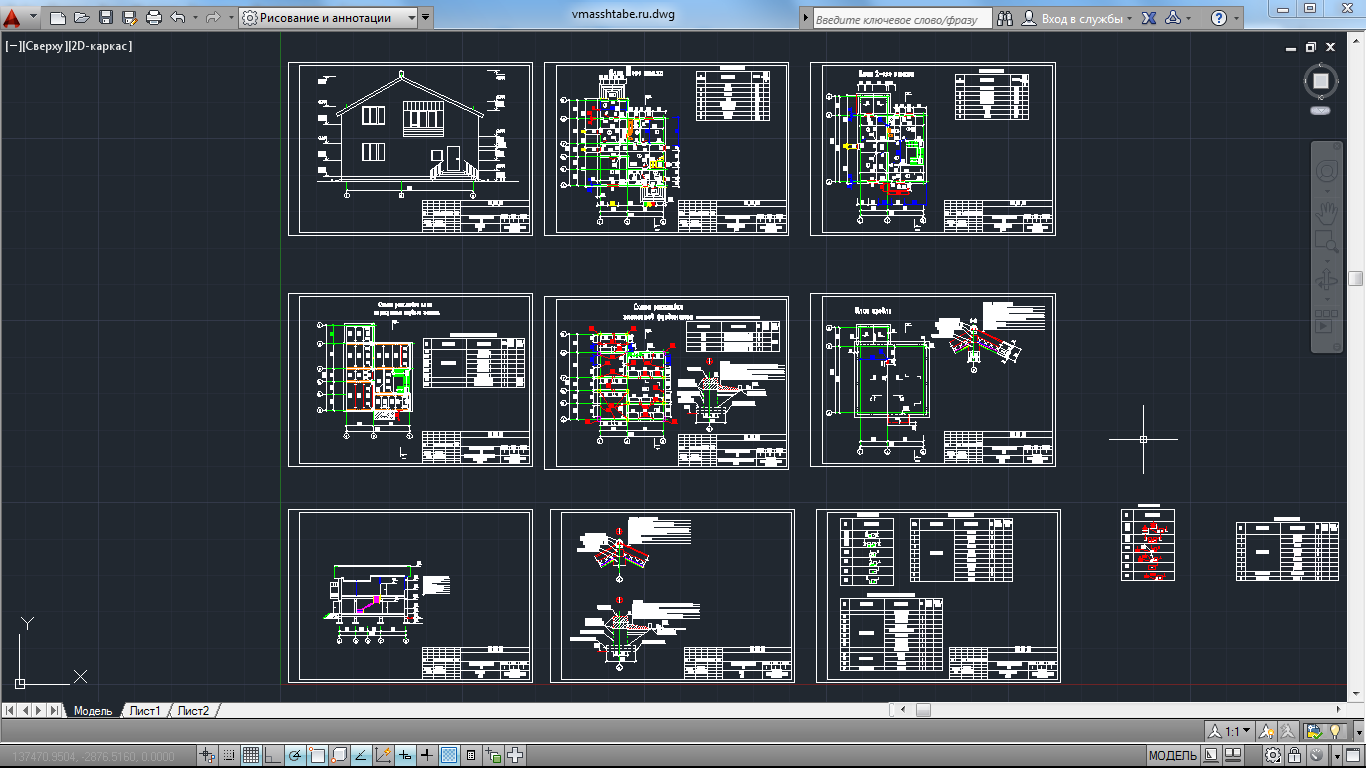The image size is (1366, 768).
Task: Open the 1:1 annotation scale dropdown
Action: [1230, 731]
